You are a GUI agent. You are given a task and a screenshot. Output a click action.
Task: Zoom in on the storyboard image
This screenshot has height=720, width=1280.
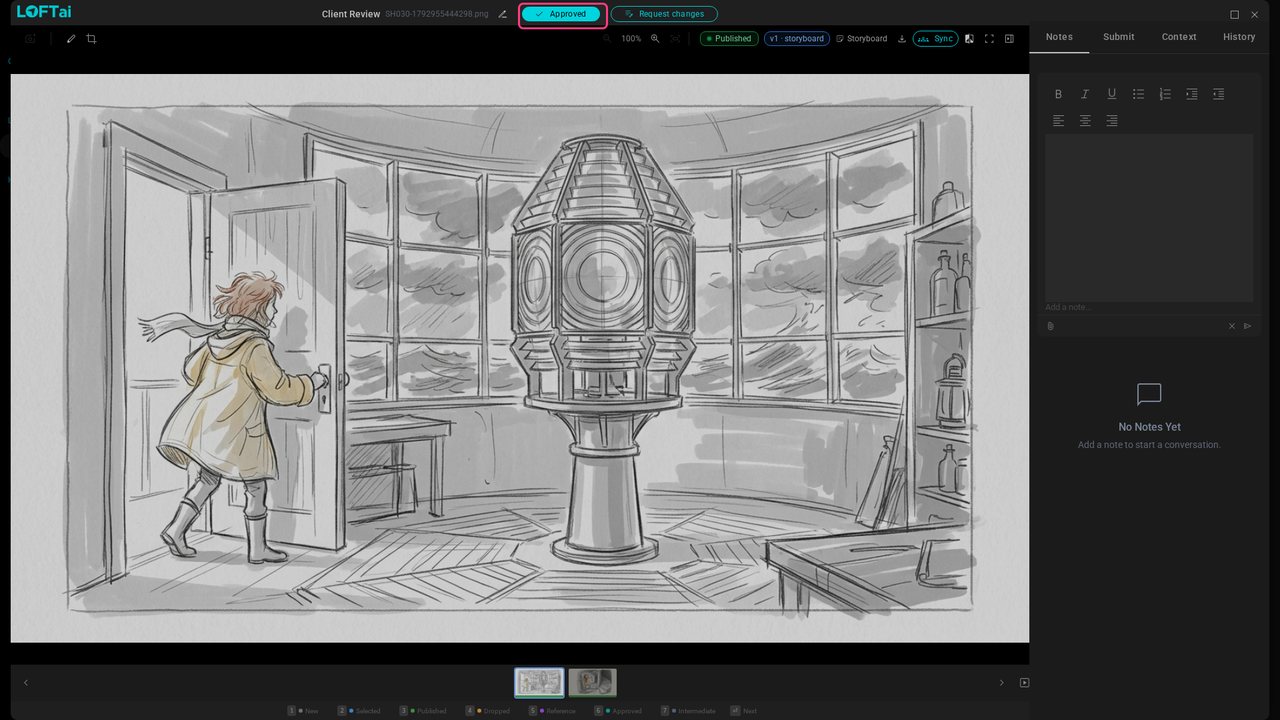655,39
